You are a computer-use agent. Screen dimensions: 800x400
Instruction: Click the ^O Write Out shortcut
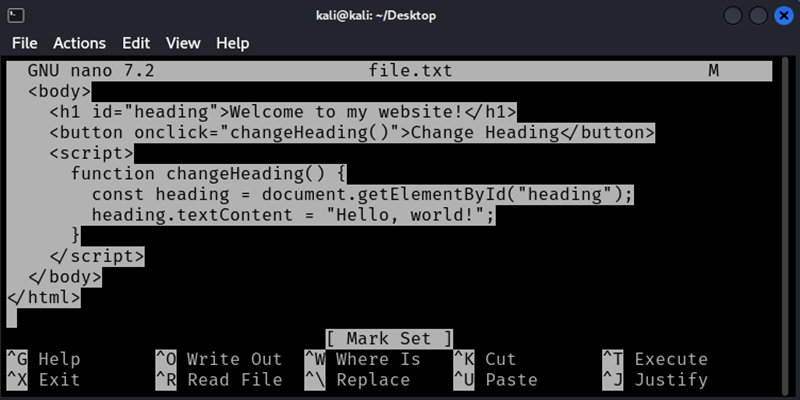coord(219,359)
